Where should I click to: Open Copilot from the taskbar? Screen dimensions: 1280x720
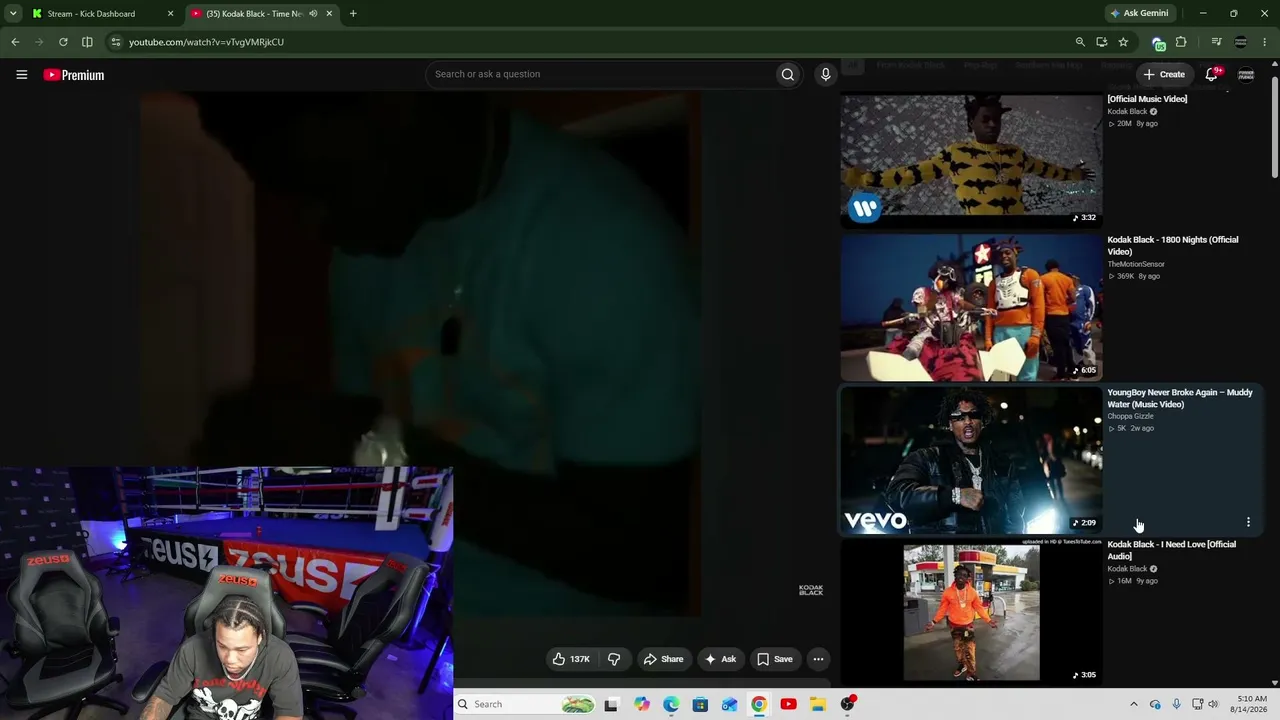pyautogui.click(x=642, y=704)
